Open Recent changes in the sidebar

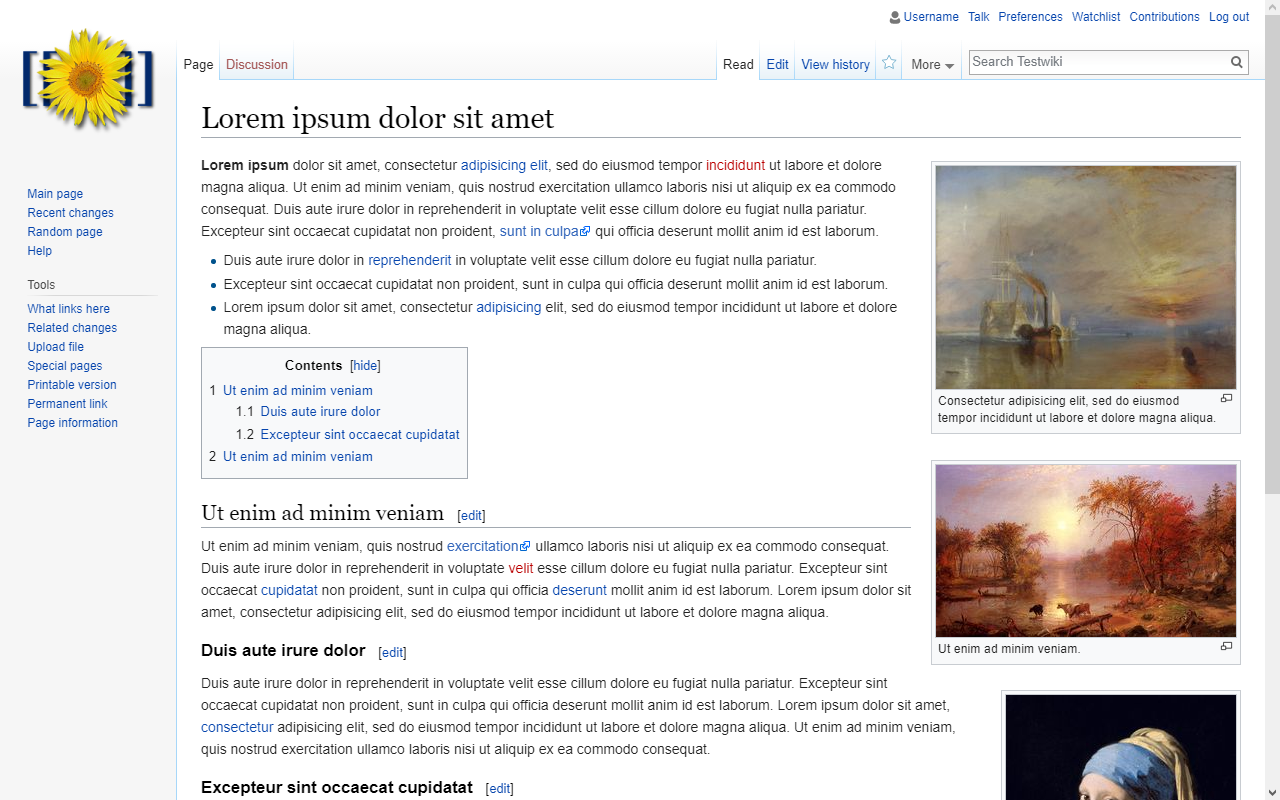coord(70,213)
